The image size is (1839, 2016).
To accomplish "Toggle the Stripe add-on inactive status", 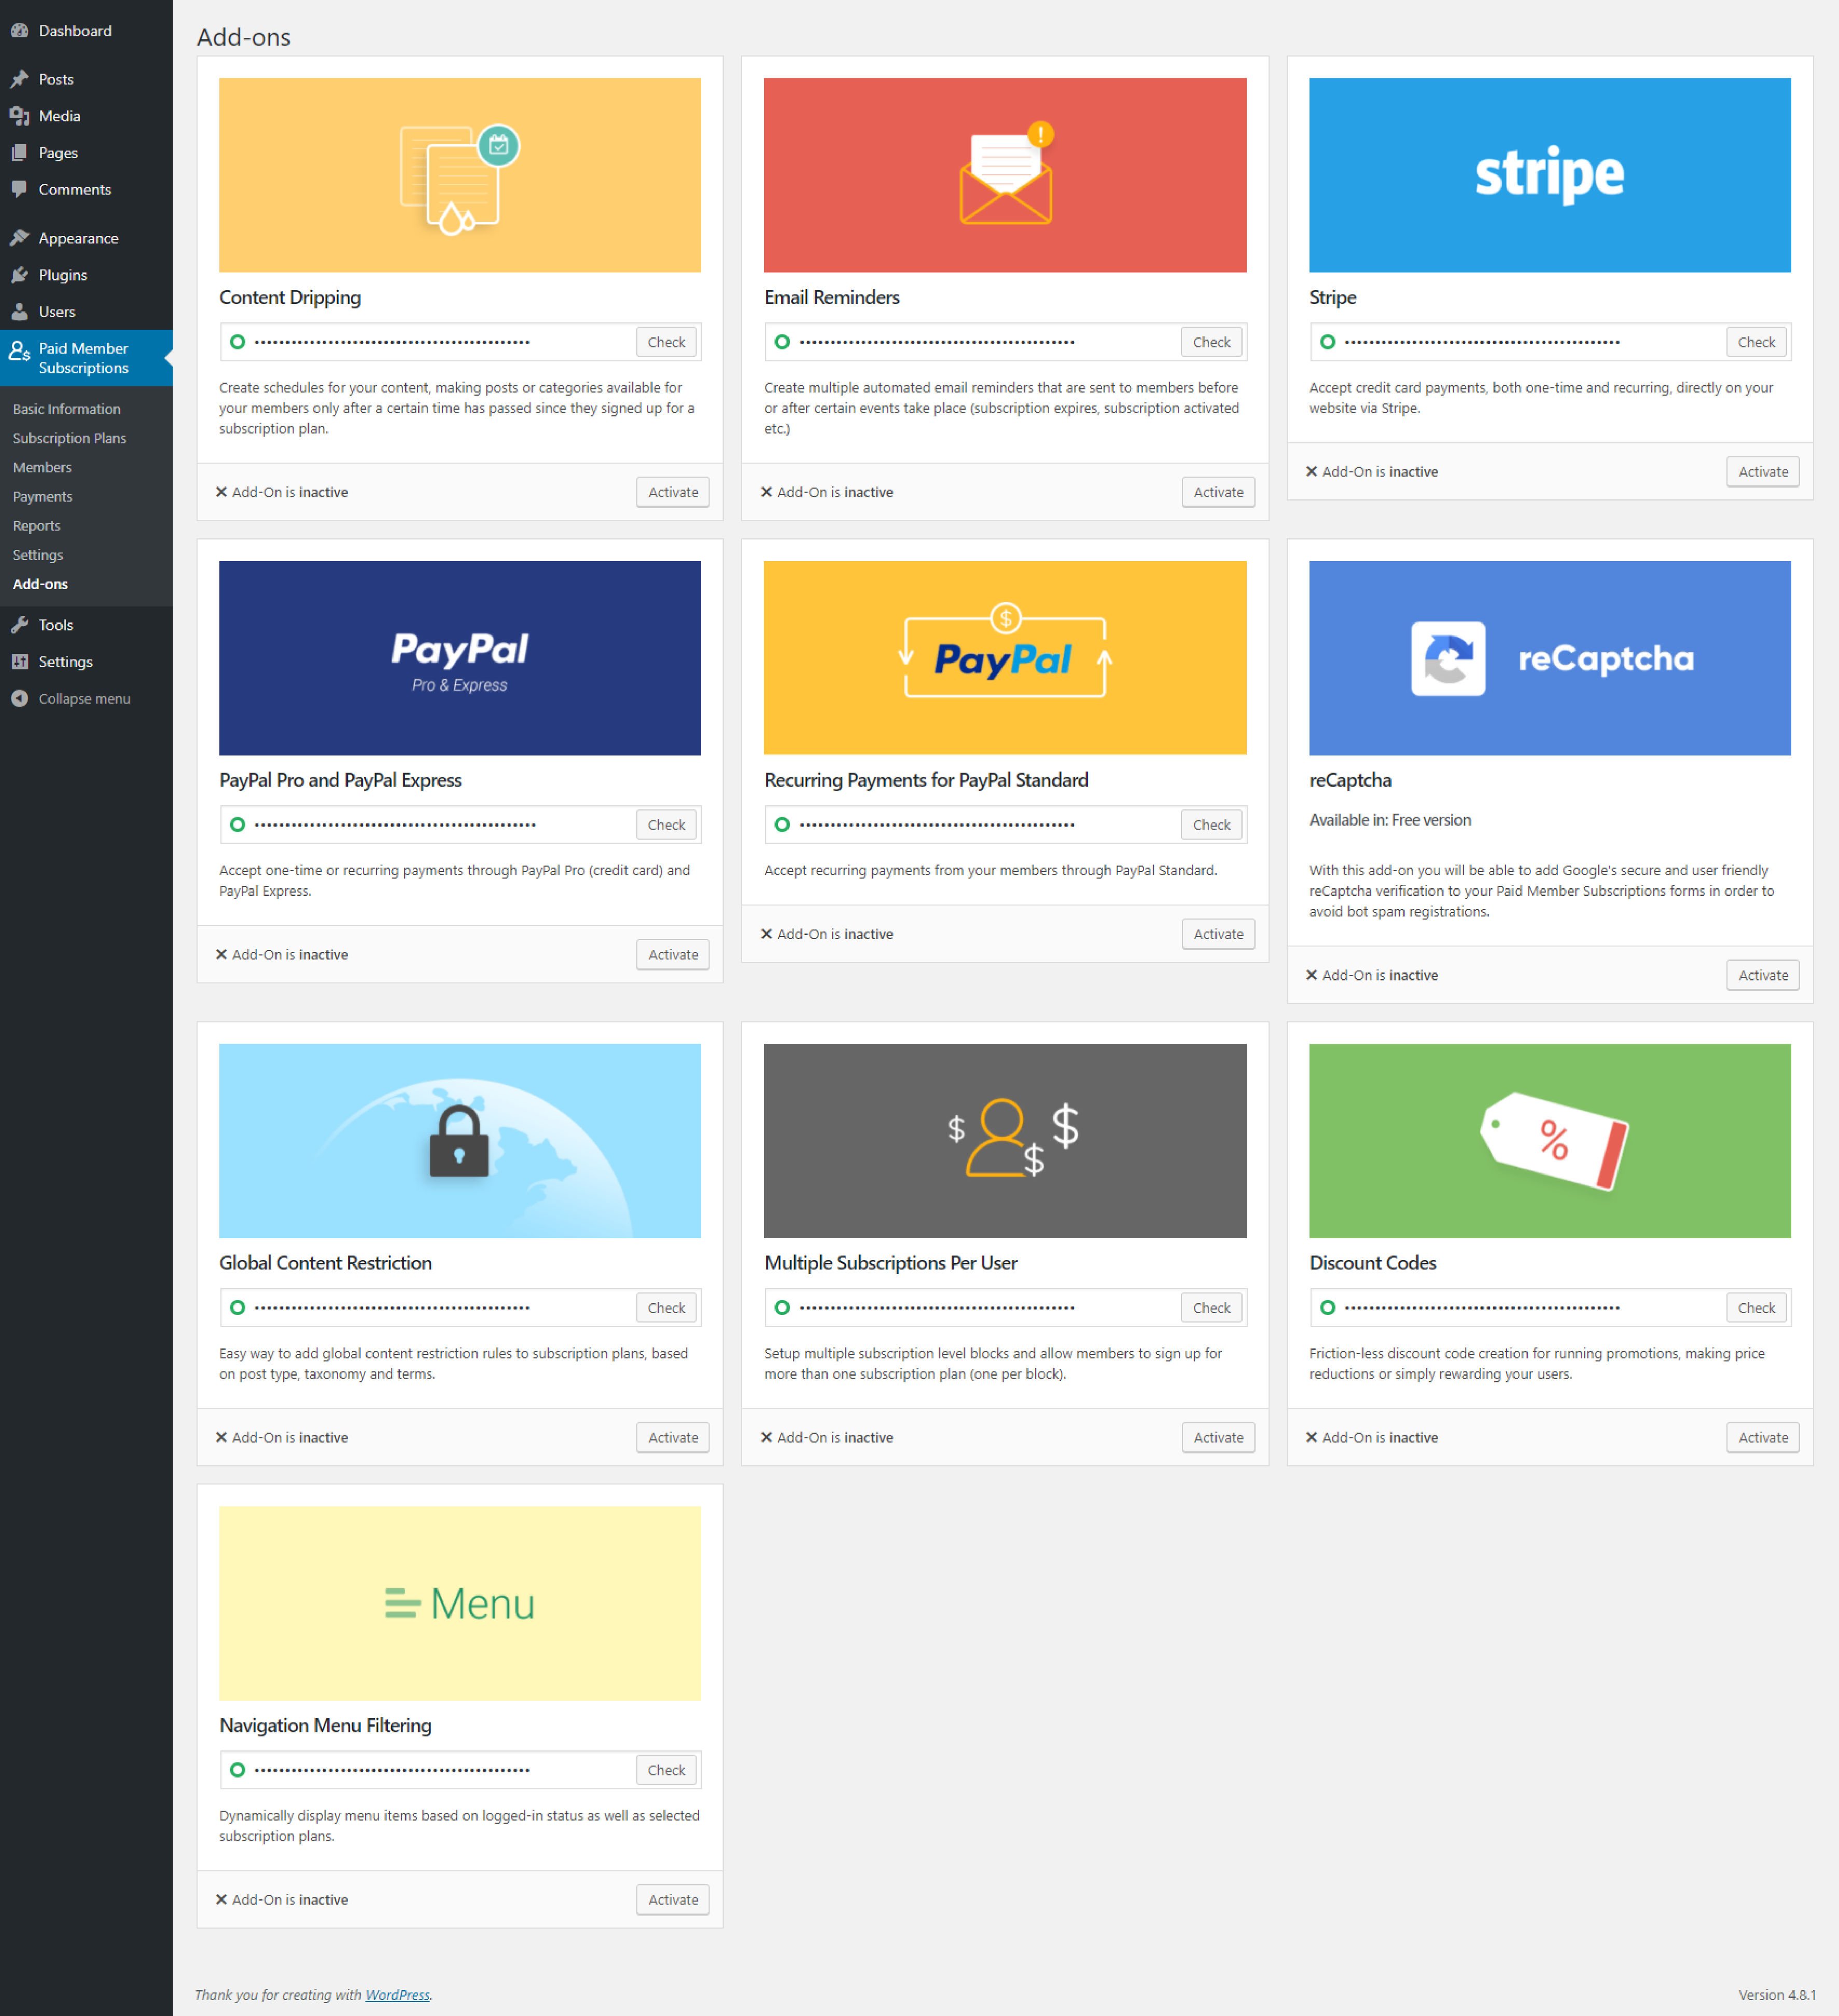I will click(x=1762, y=471).
